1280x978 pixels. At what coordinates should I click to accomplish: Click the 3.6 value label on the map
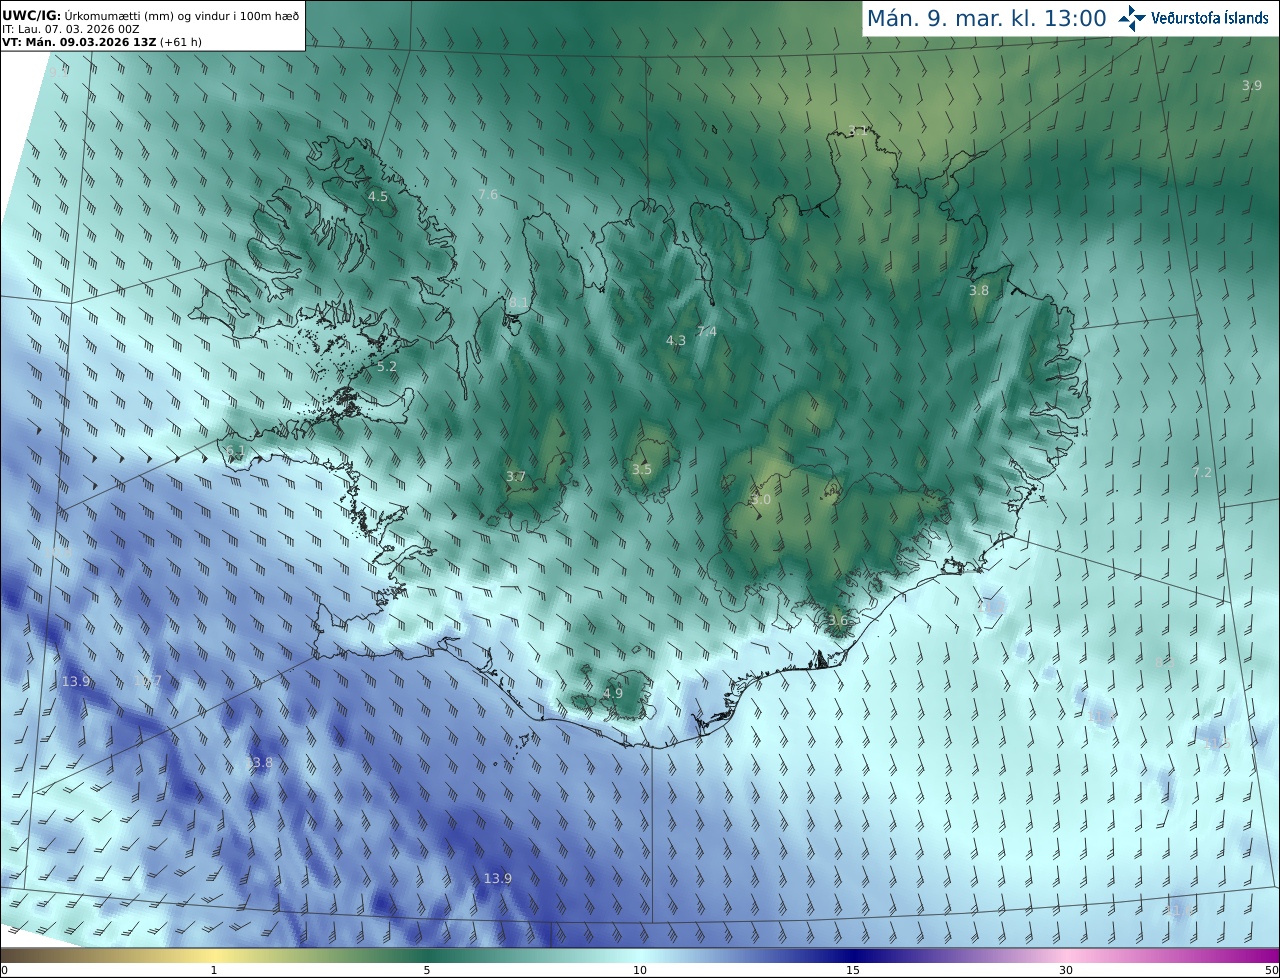(x=838, y=621)
